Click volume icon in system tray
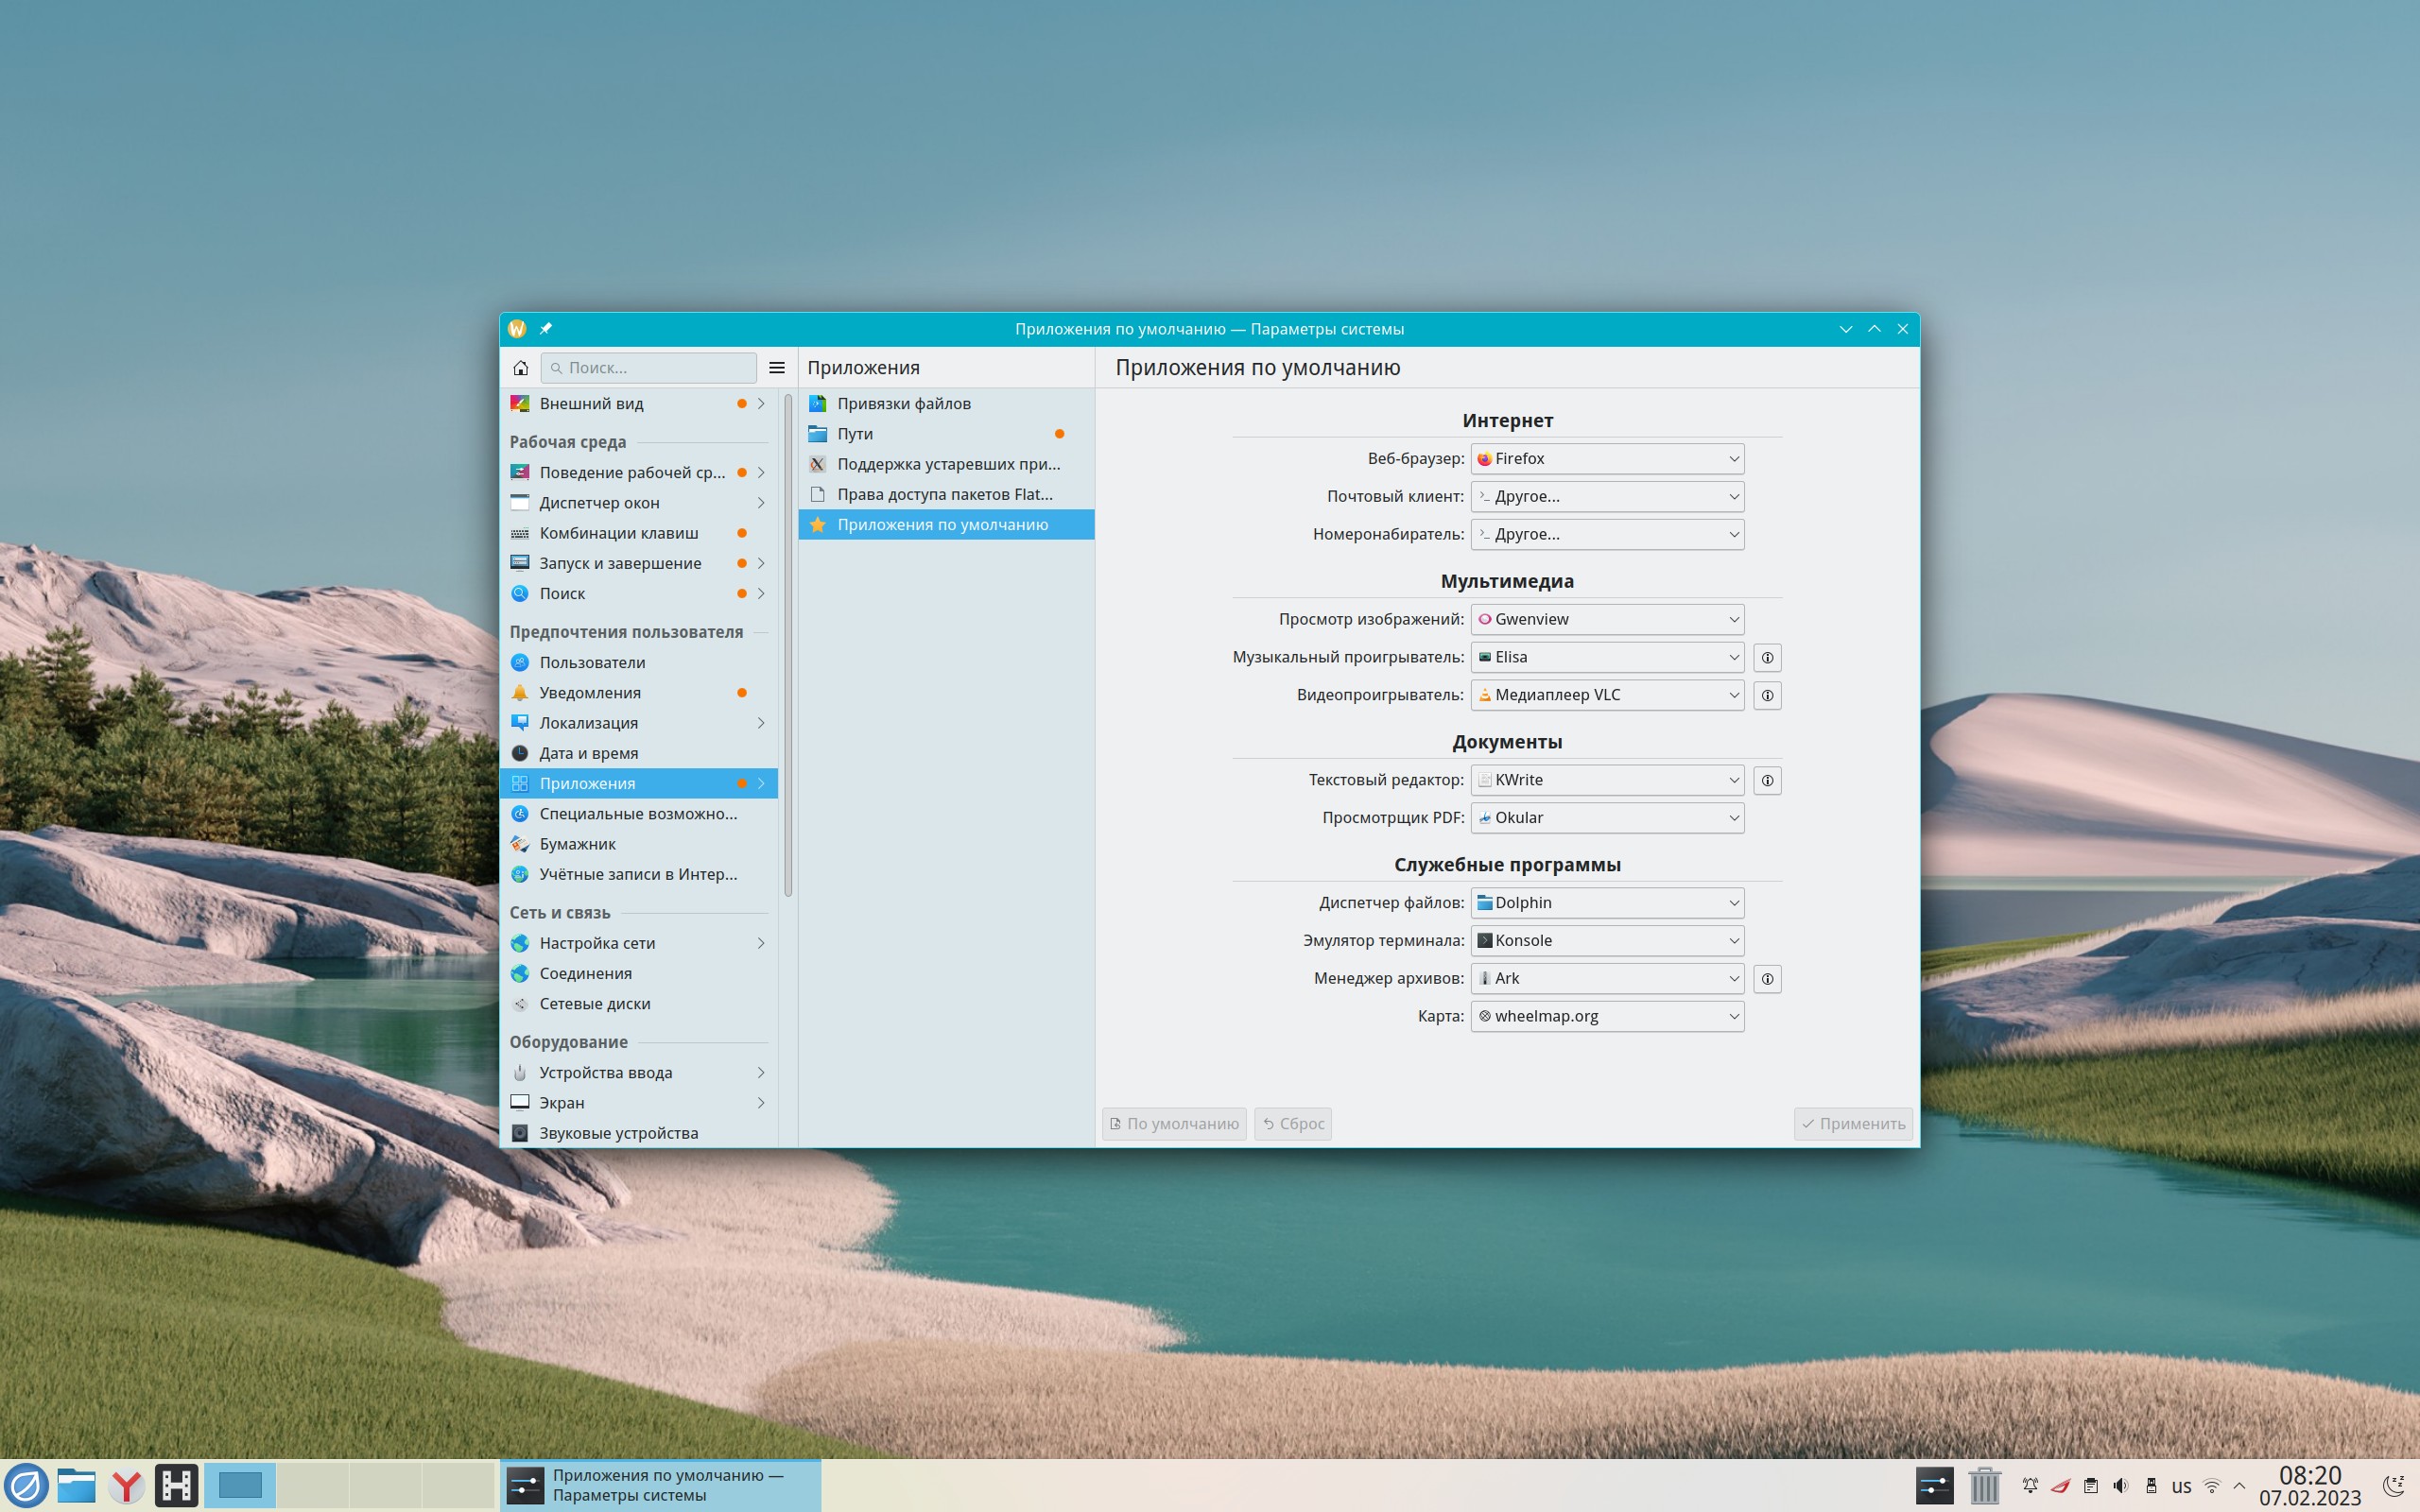The width and height of the screenshot is (2420, 1512). pyautogui.click(x=2120, y=1485)
